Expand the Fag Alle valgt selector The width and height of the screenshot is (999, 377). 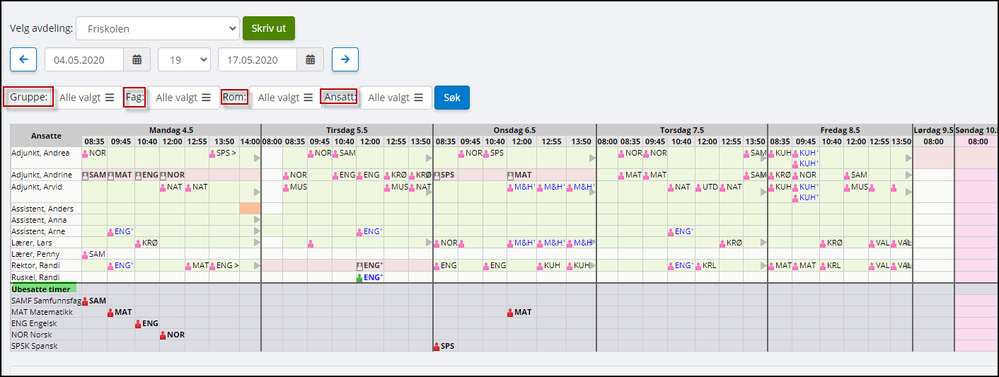[183, 97]
